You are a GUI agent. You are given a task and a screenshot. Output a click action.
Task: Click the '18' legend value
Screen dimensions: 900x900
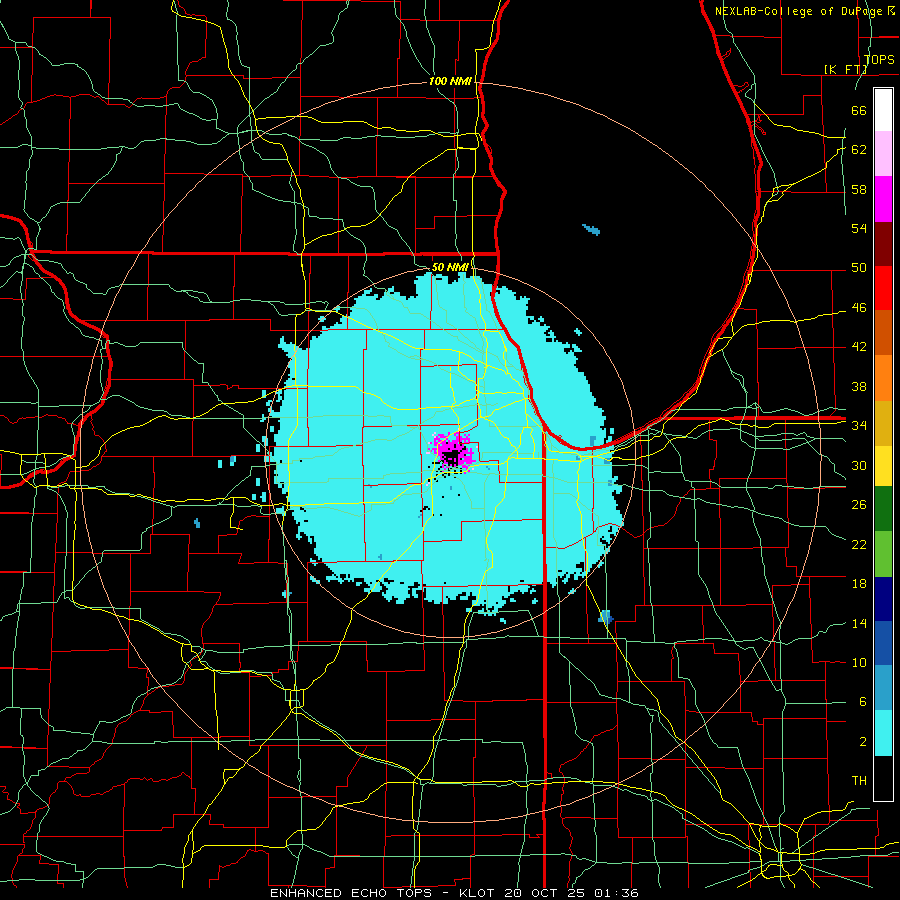click(x=859, y=584)
